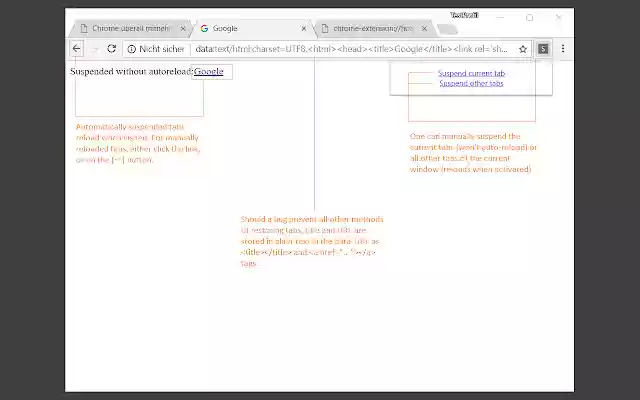Go back using the browser back arrow
This screenshot has height=400, width=640.
pos(76,49)
